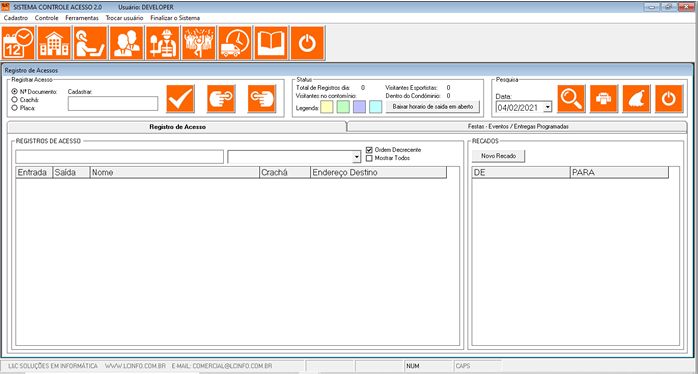This screenshot has width=698, height=374.
Task: Open the delivery truck clock icon
Action: click(x=235, y=43)
